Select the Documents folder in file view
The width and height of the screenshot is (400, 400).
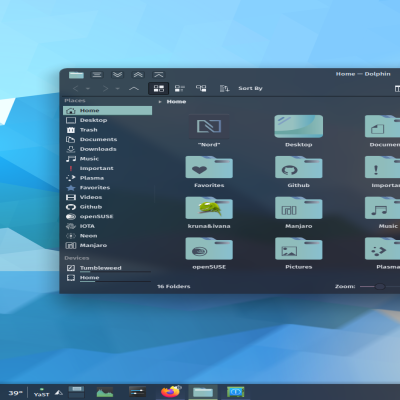[383, 131]
